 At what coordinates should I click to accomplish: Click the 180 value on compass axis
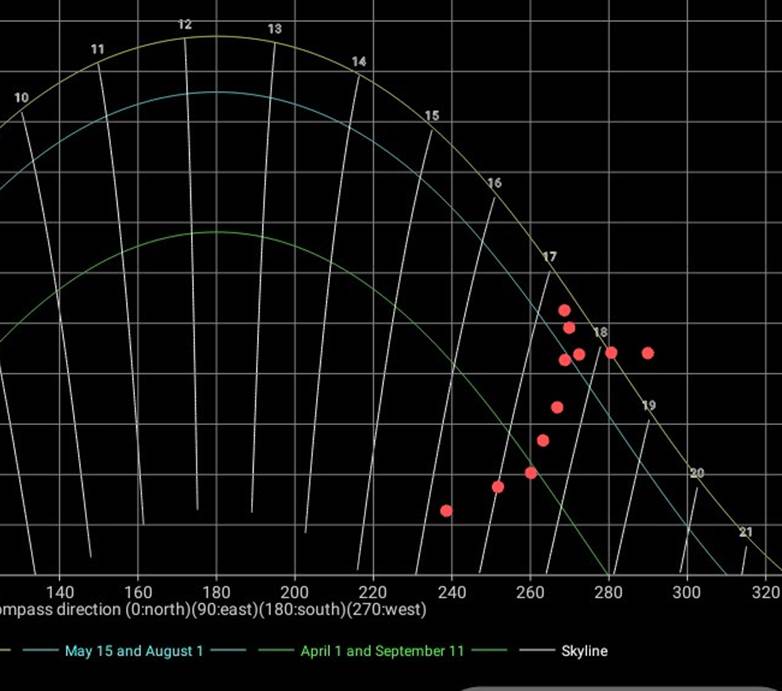click(216, 591)
